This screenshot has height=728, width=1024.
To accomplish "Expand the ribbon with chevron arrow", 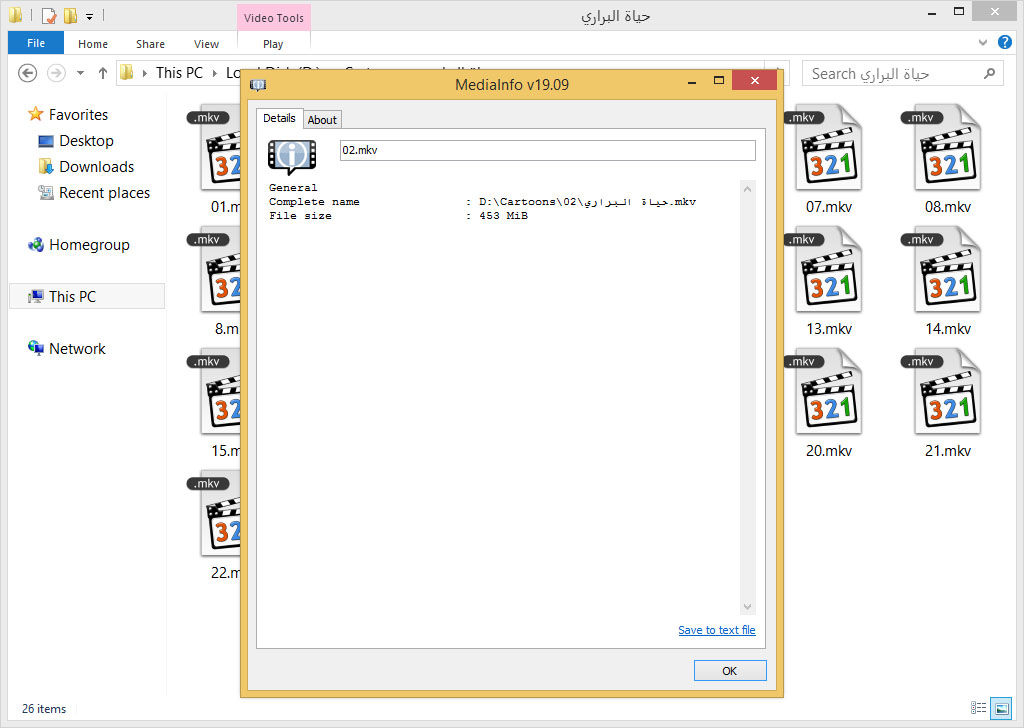I will pos(983,43).
